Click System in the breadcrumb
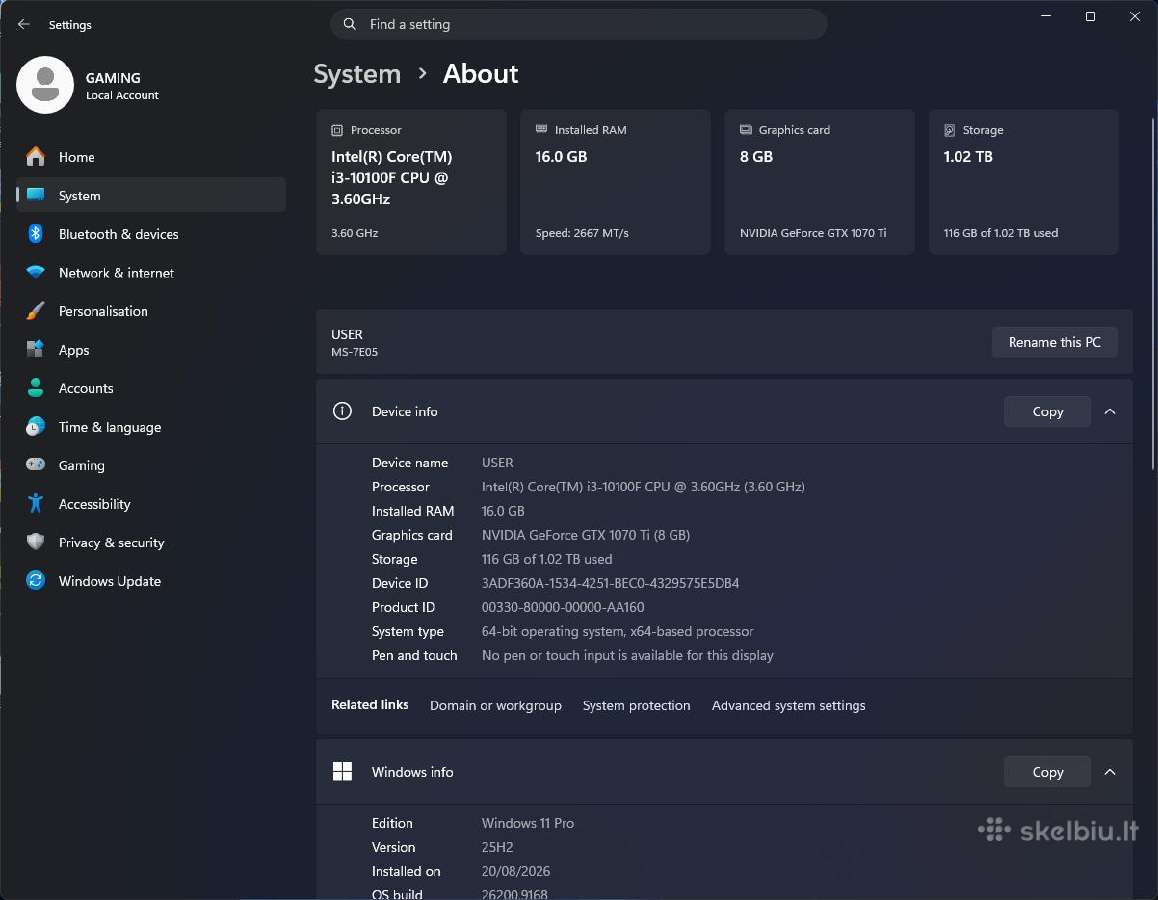The width and height of the screenshot is (1158, 900). coord(357,74)
